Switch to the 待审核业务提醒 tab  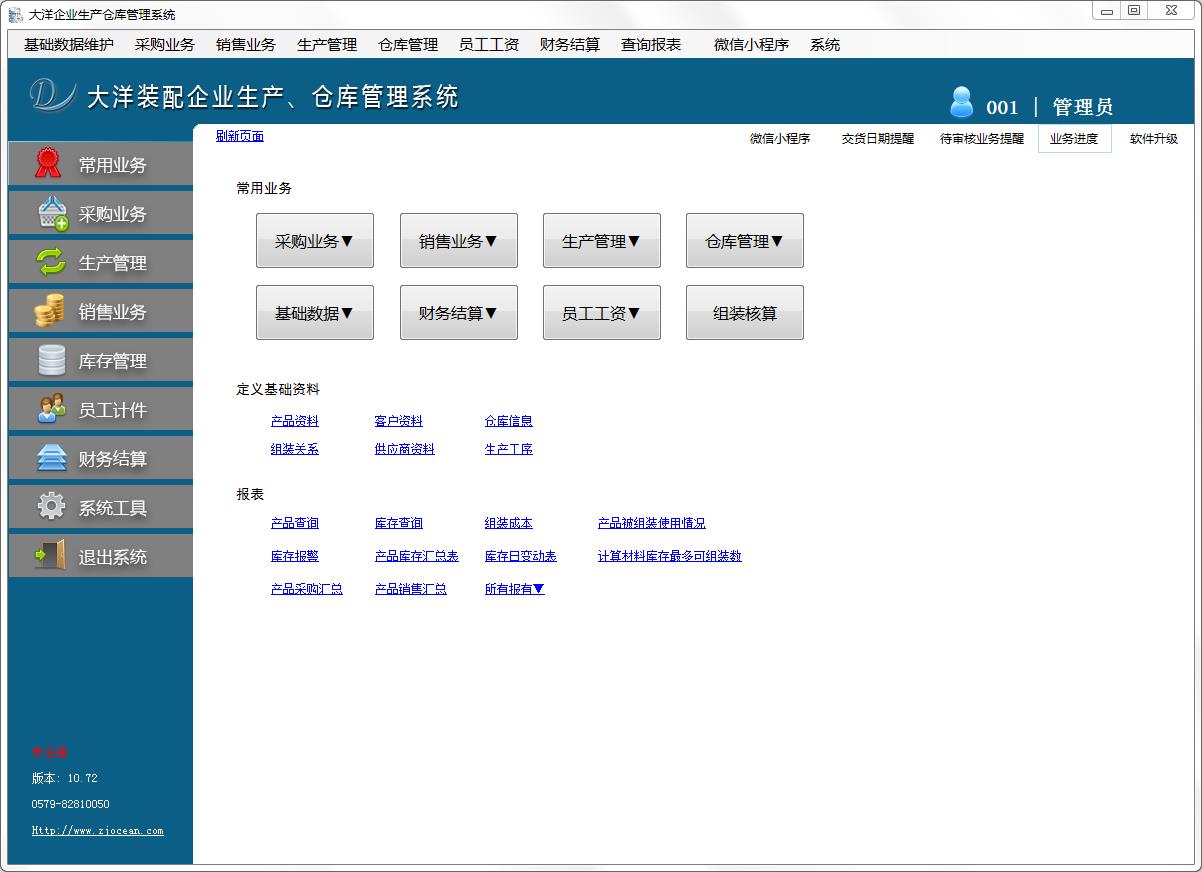[982, 139]
